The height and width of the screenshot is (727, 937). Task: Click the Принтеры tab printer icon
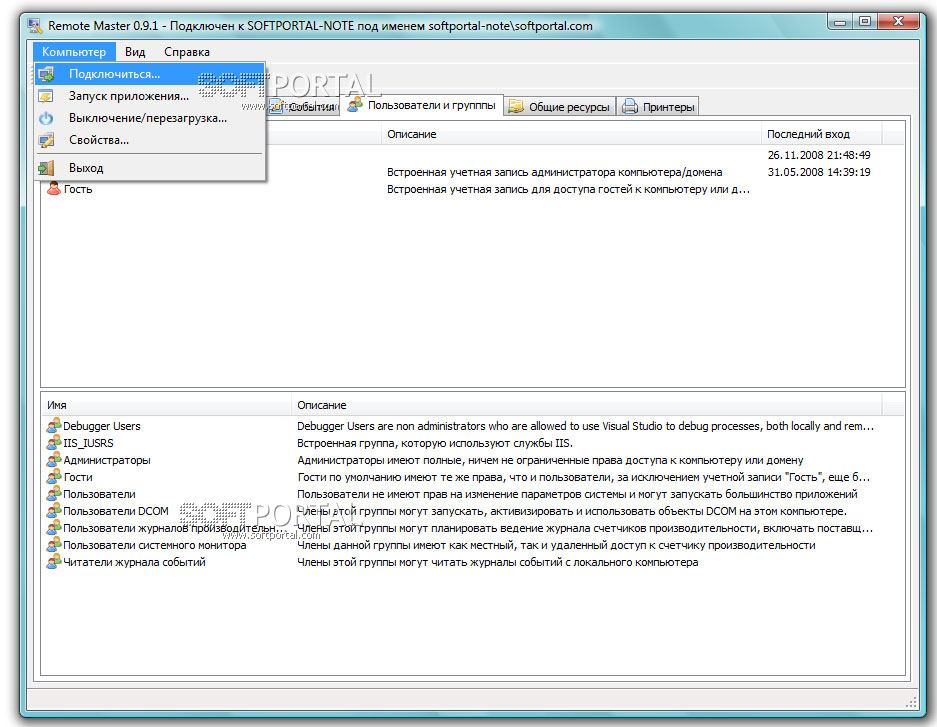click(630, 107)
